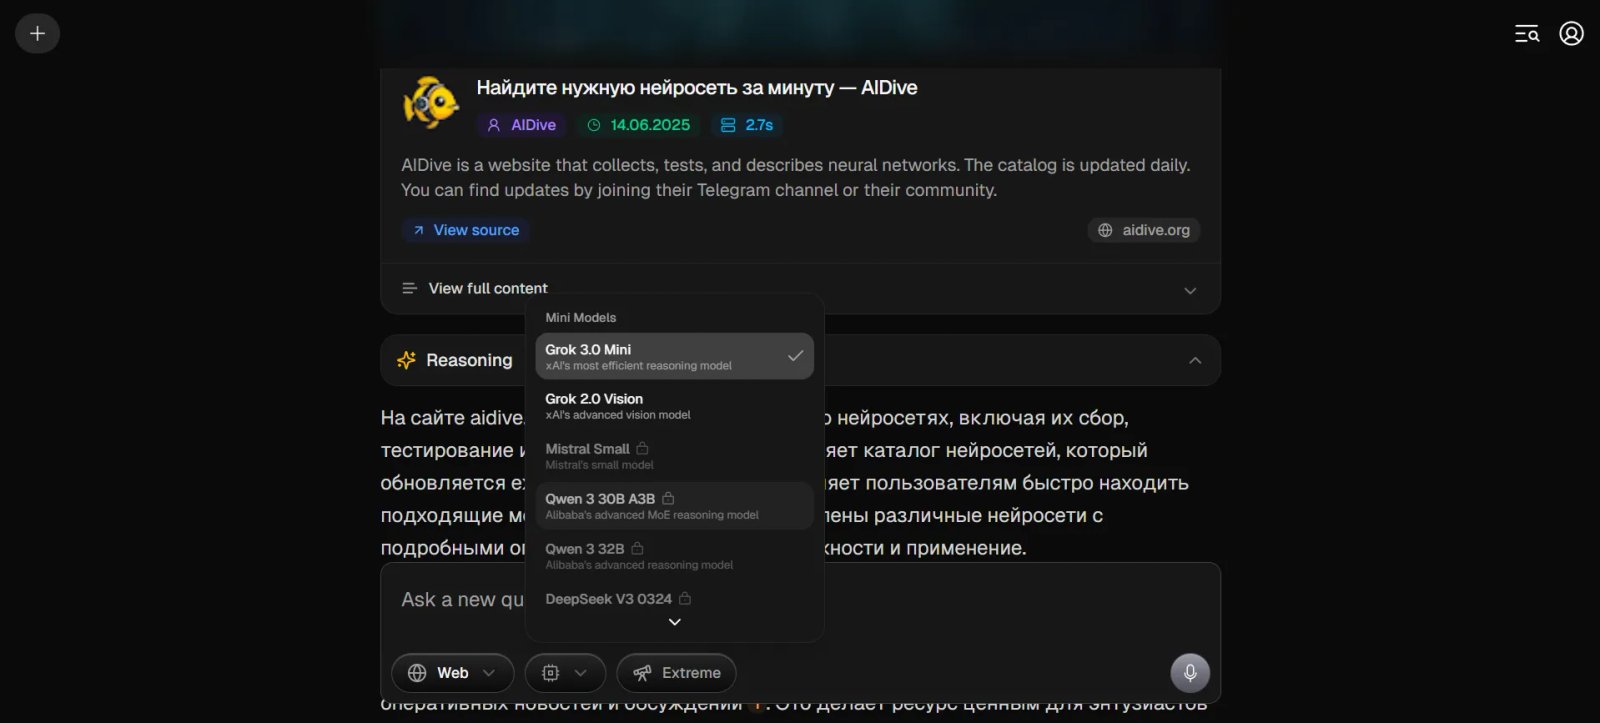Viewport: 1600px width, 723px height.
Task: Click the telescope icon in Extreme button
Action: tap(642, 673)
